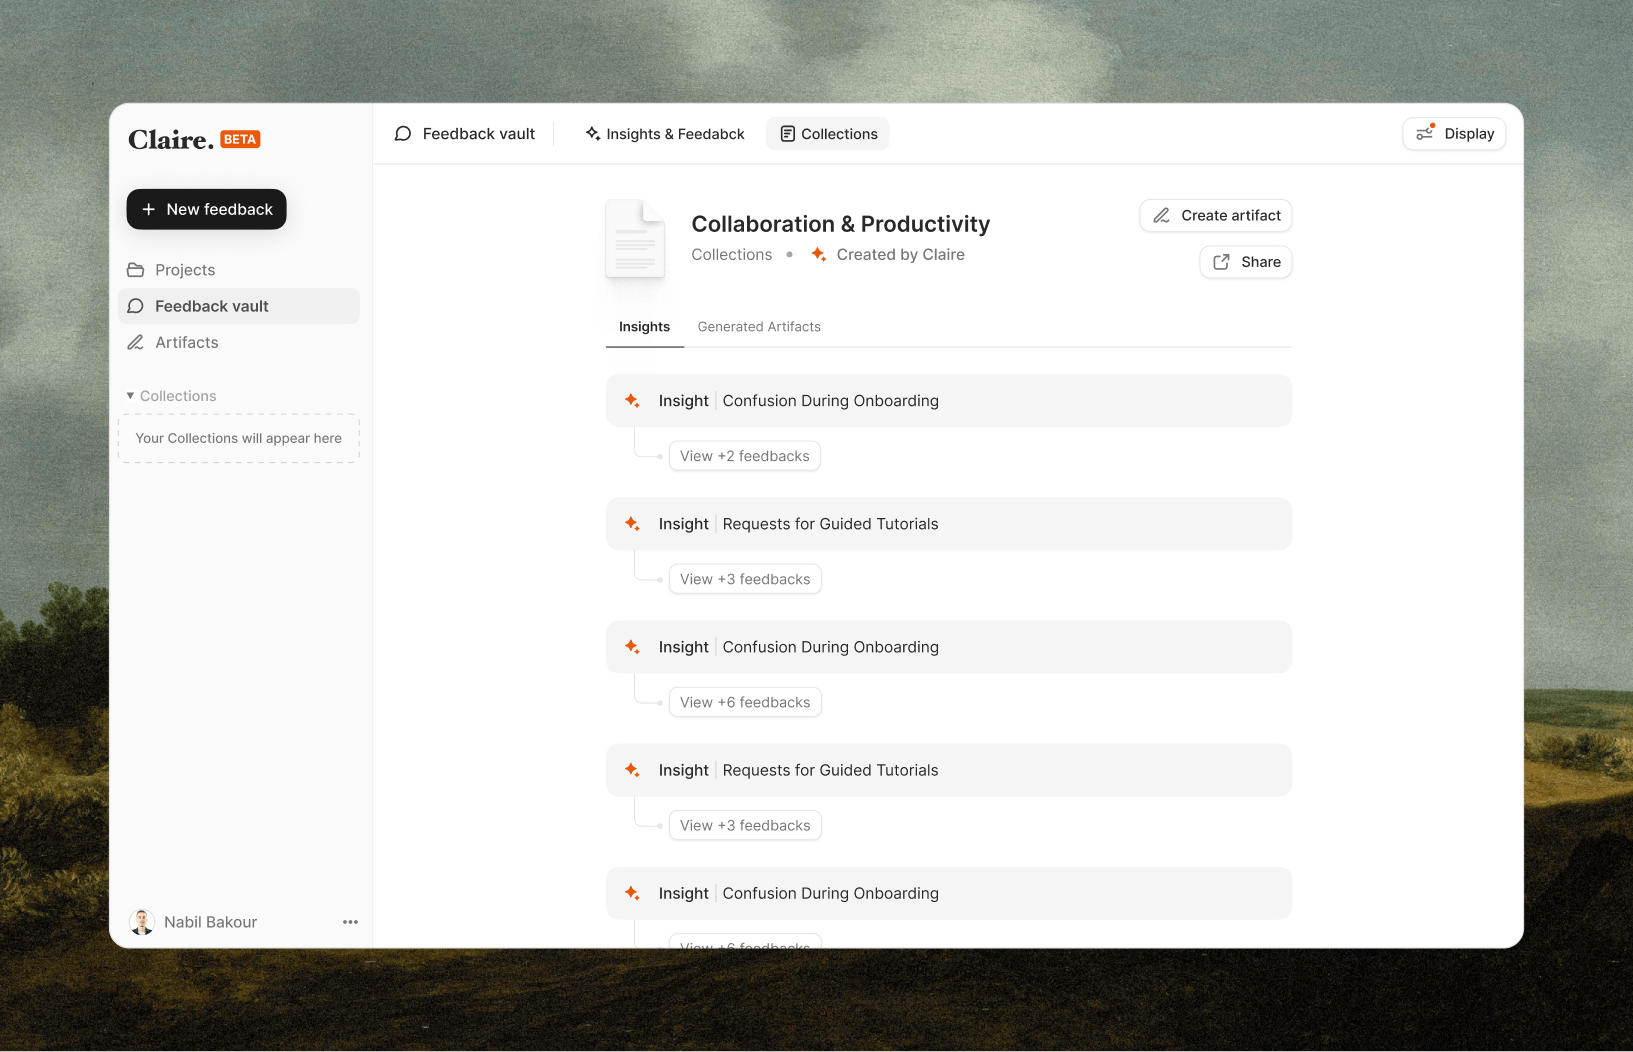This screenshot has width=1633, height=1052.
Task: Click the three-dot menu beside Nabil Bakour
Action: [x=350, y=922]
